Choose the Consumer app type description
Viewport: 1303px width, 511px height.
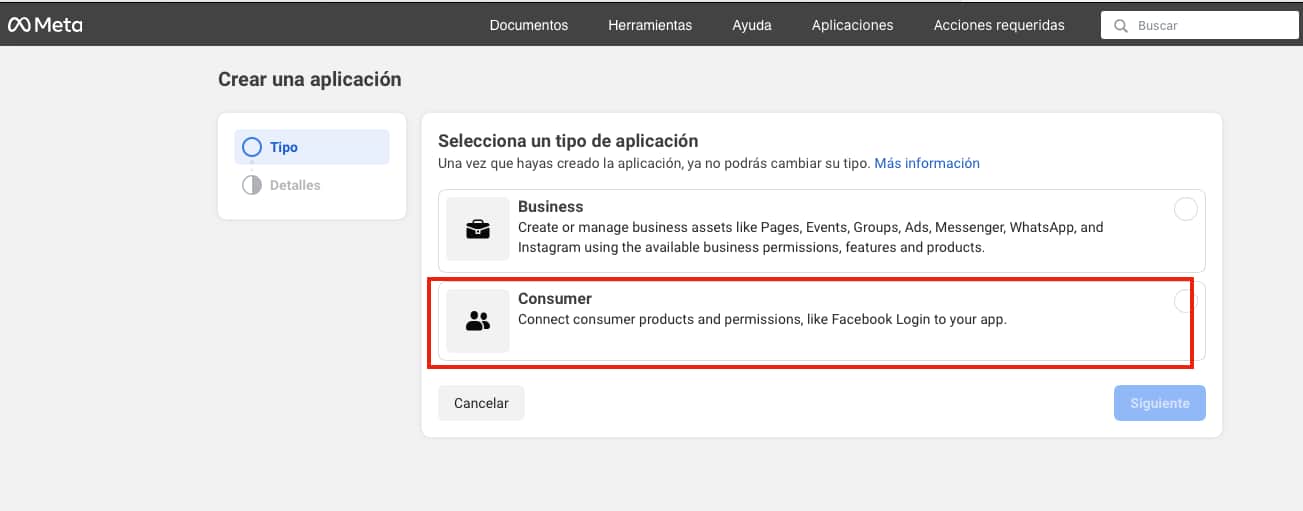(762, 320)
